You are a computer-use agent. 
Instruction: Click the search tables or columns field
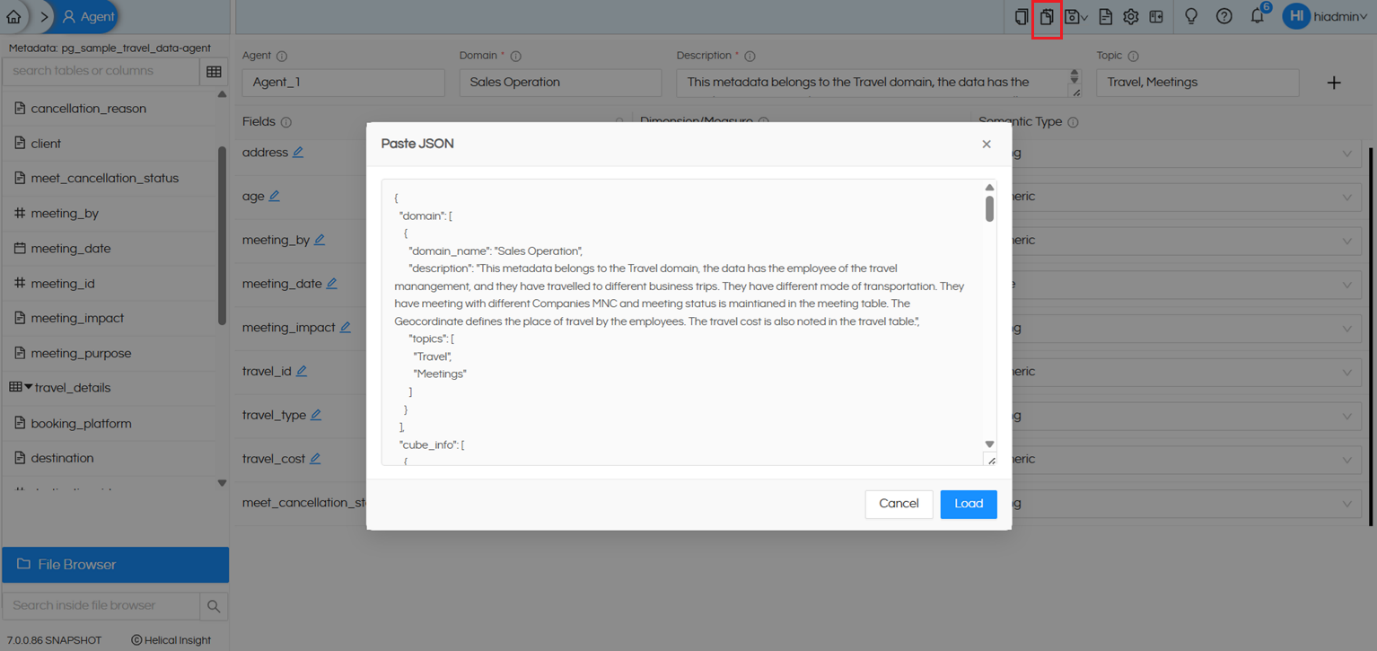pyautogui.click(x=101, y=71)
